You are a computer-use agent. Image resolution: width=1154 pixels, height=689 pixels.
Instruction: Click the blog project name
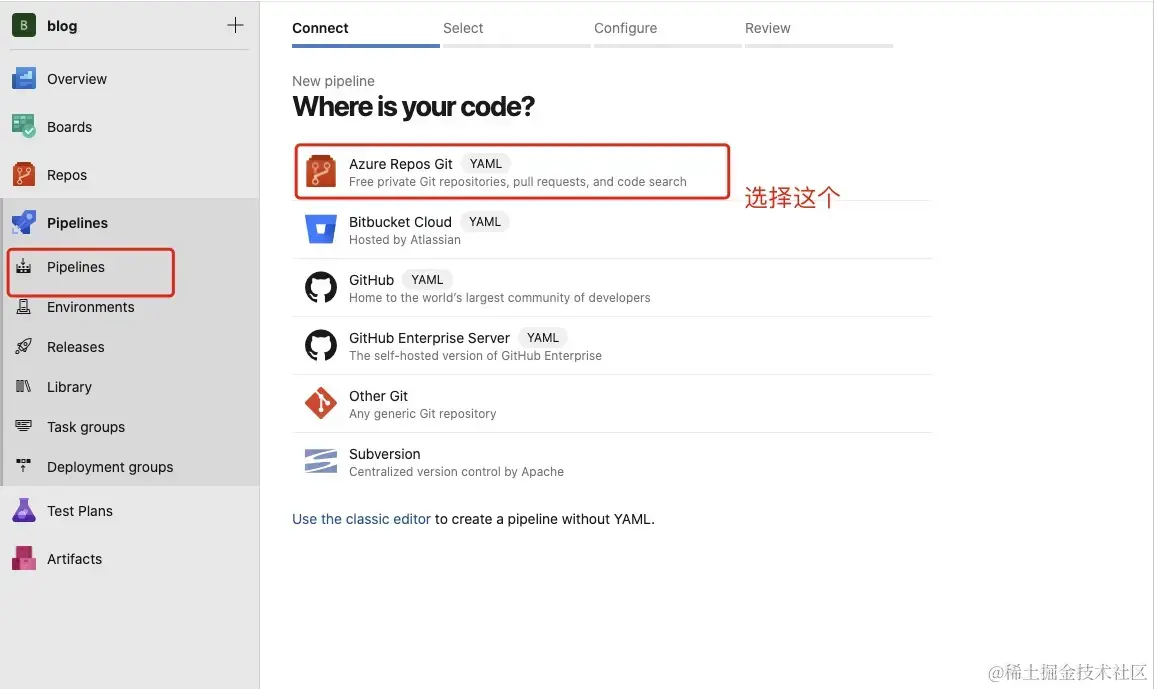point(62,26)
